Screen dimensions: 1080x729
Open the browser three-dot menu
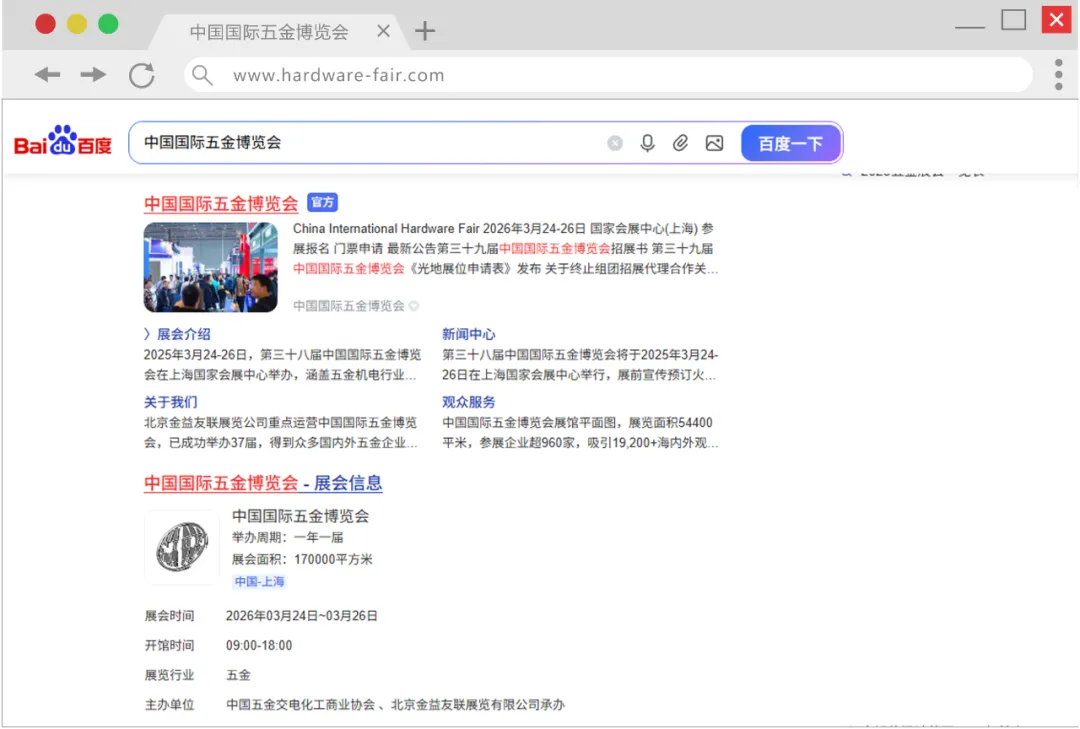[x=1058, y=75]
